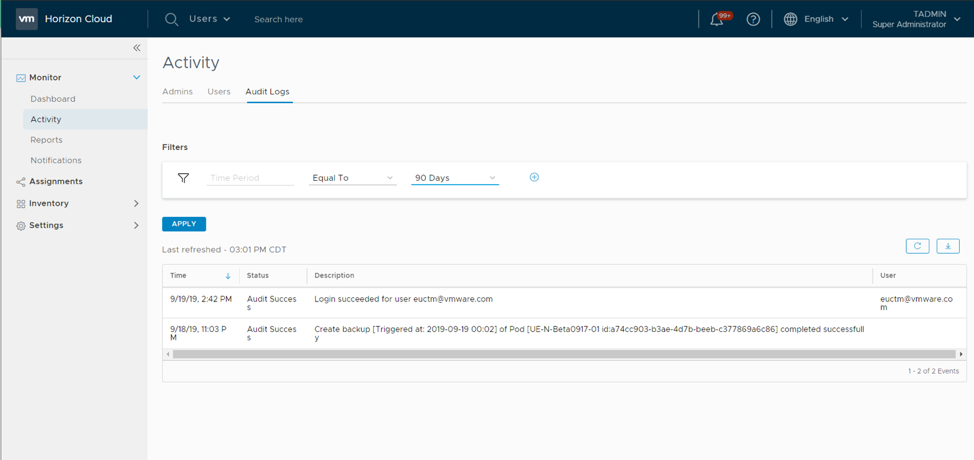Open the TADMIN account menu

916,19
